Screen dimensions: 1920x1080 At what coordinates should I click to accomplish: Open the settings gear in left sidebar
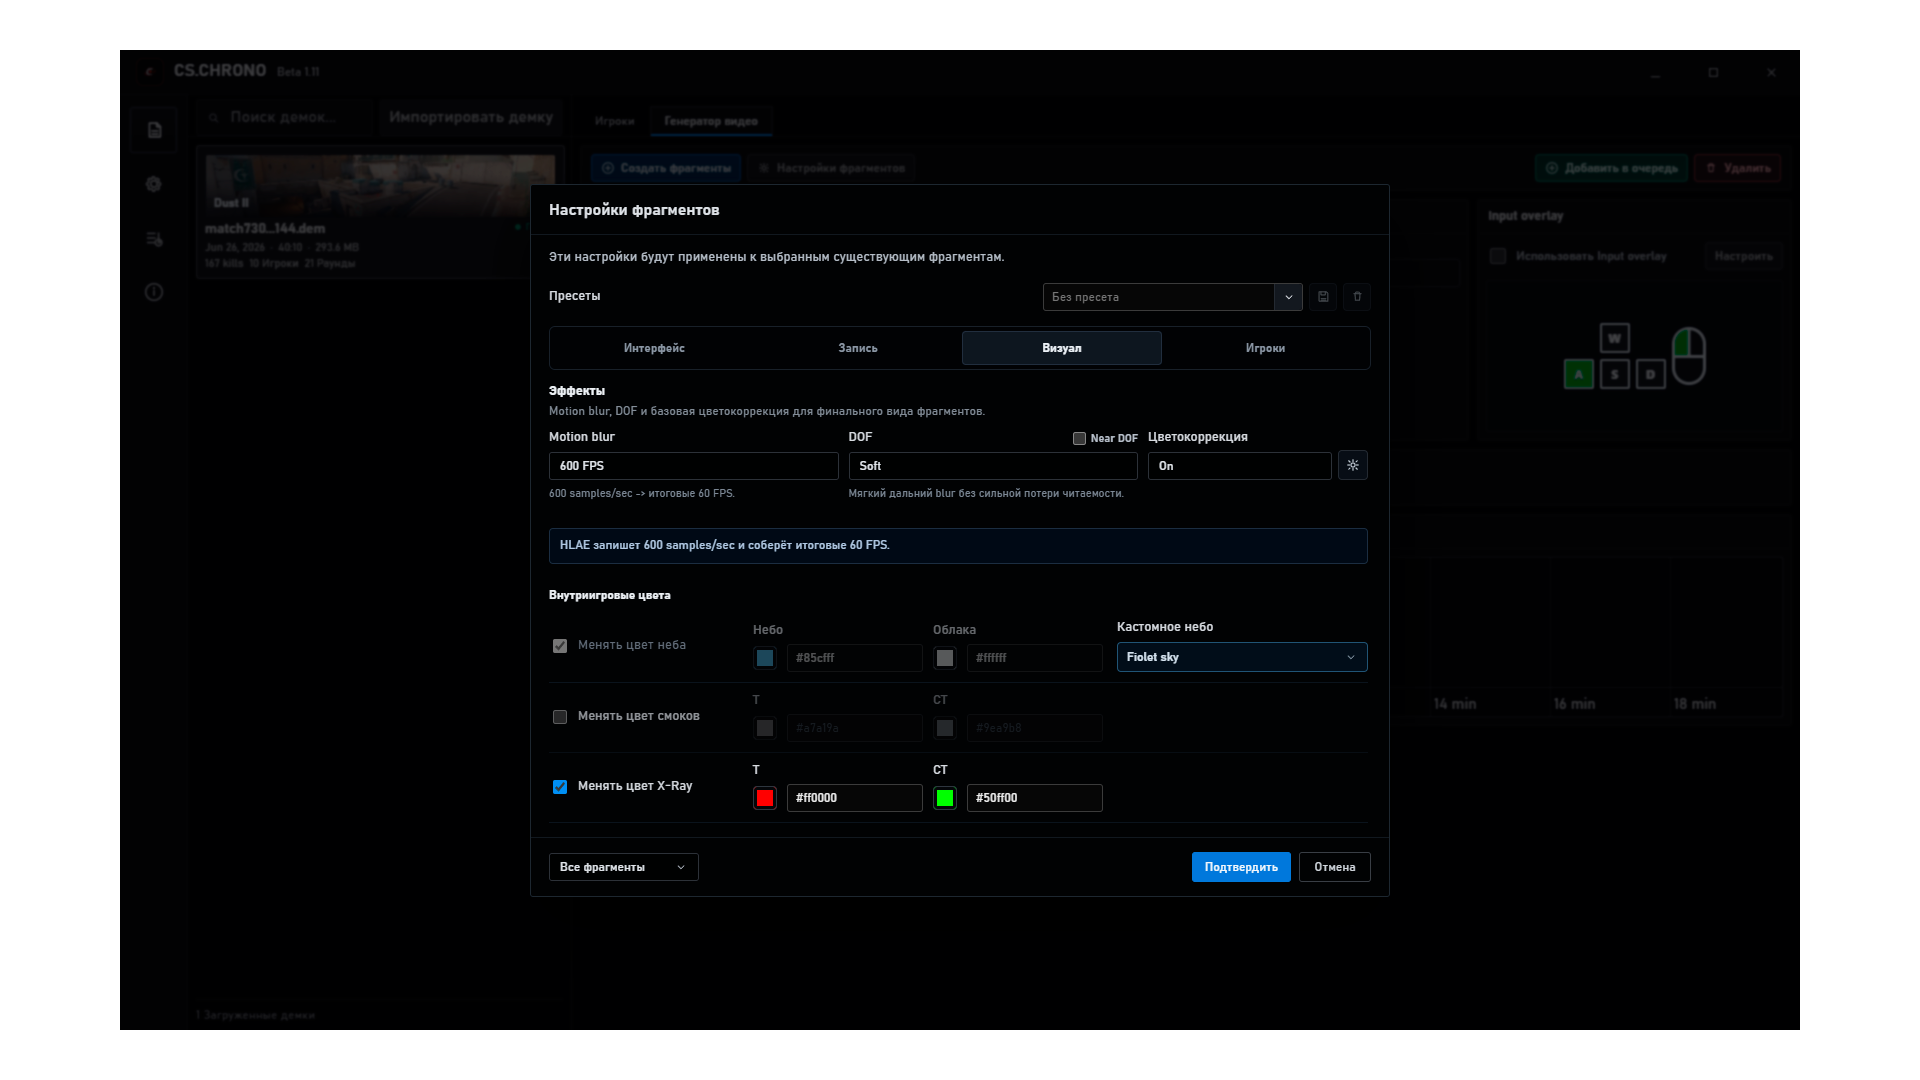pyautogui.click(x=154, y=184)
